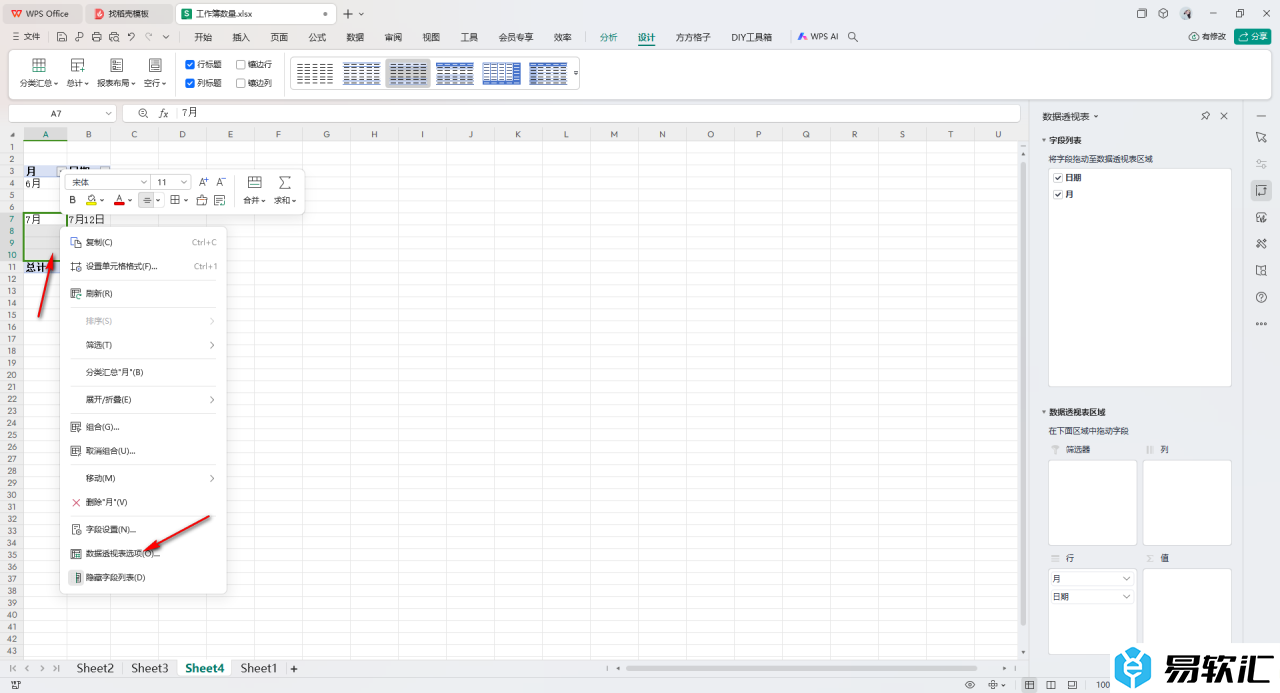The height and width of the screenshot is (693, 1280).
Task: Click the three dots more sidebar icon
Action: click(x=1261, y=324)
